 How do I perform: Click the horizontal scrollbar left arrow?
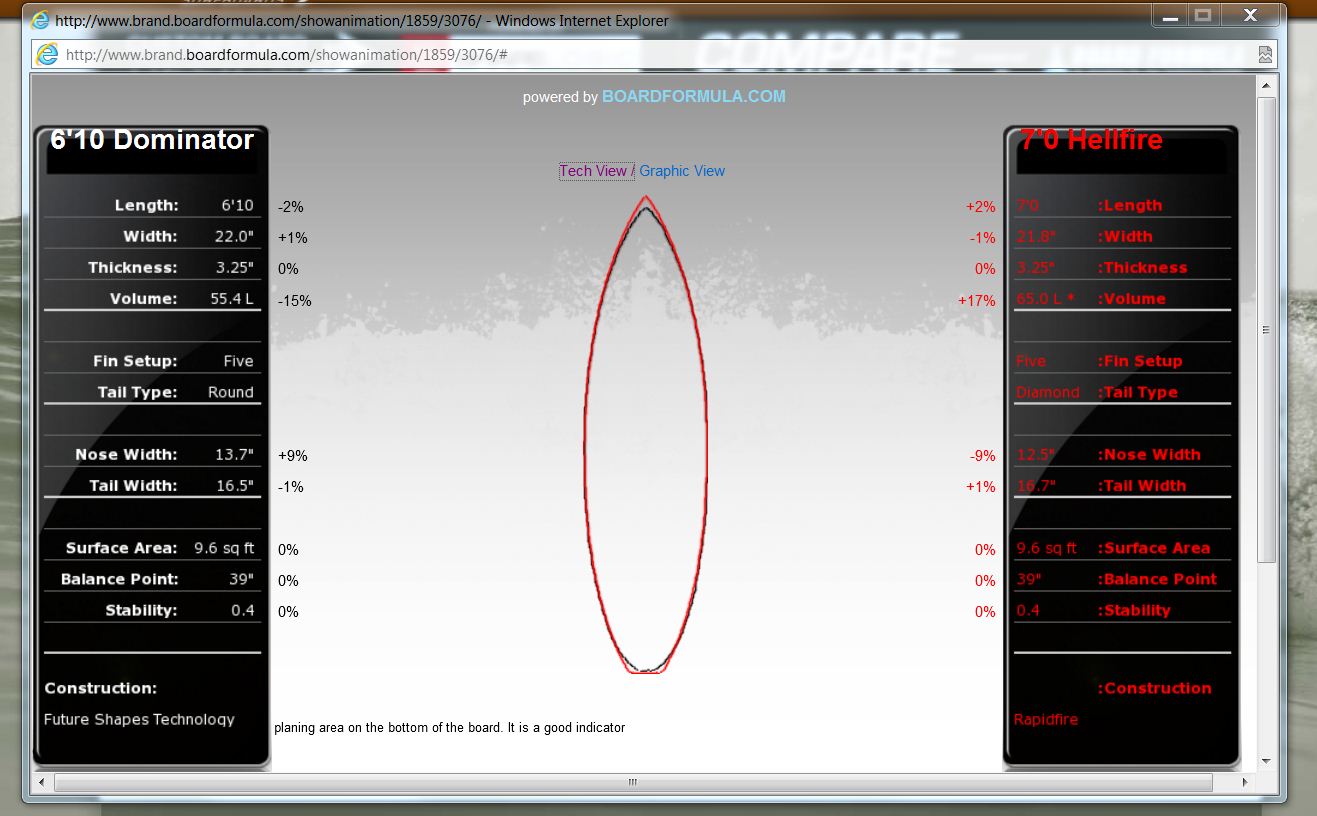pyautogui.click(x=42, y=782)
